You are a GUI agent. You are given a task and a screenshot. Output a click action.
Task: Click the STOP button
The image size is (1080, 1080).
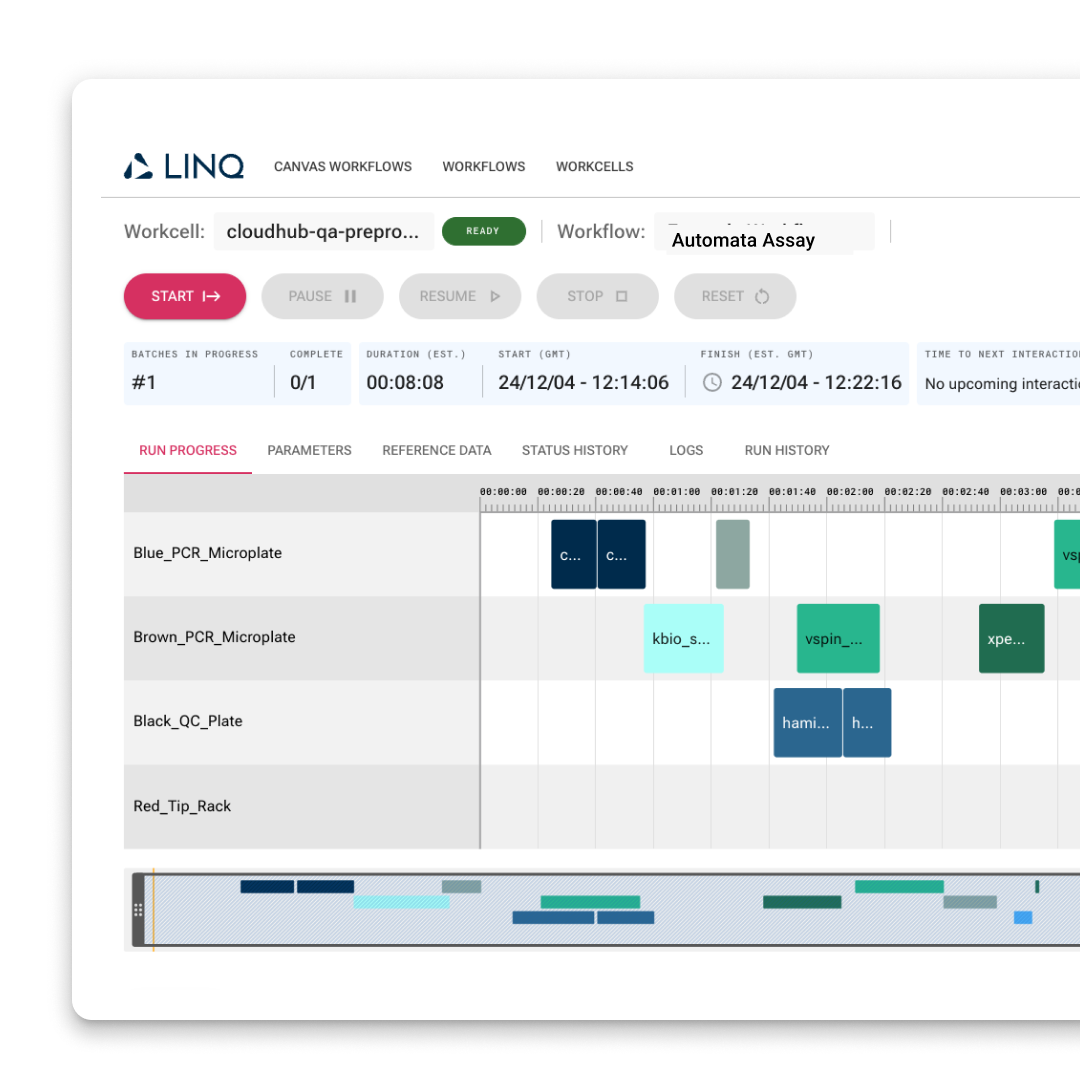click(597, 296)
